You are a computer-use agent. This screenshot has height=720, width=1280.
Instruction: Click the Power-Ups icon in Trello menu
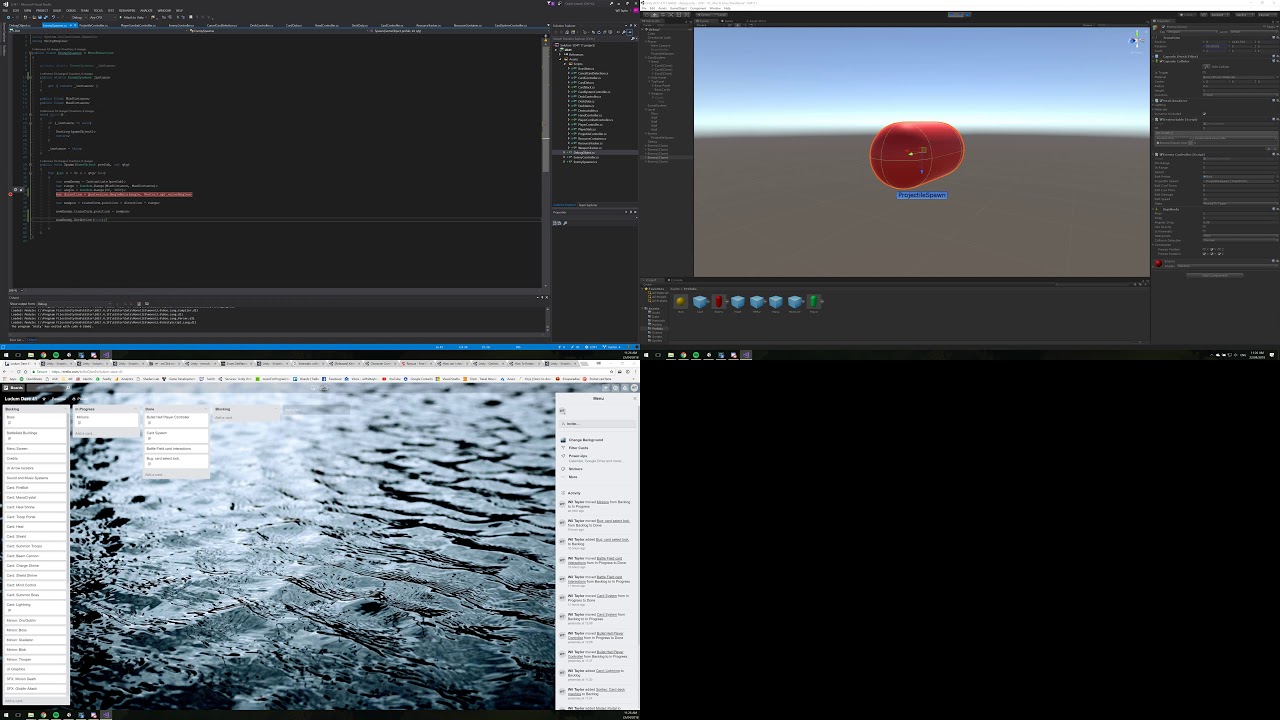(x=562, y=456)
